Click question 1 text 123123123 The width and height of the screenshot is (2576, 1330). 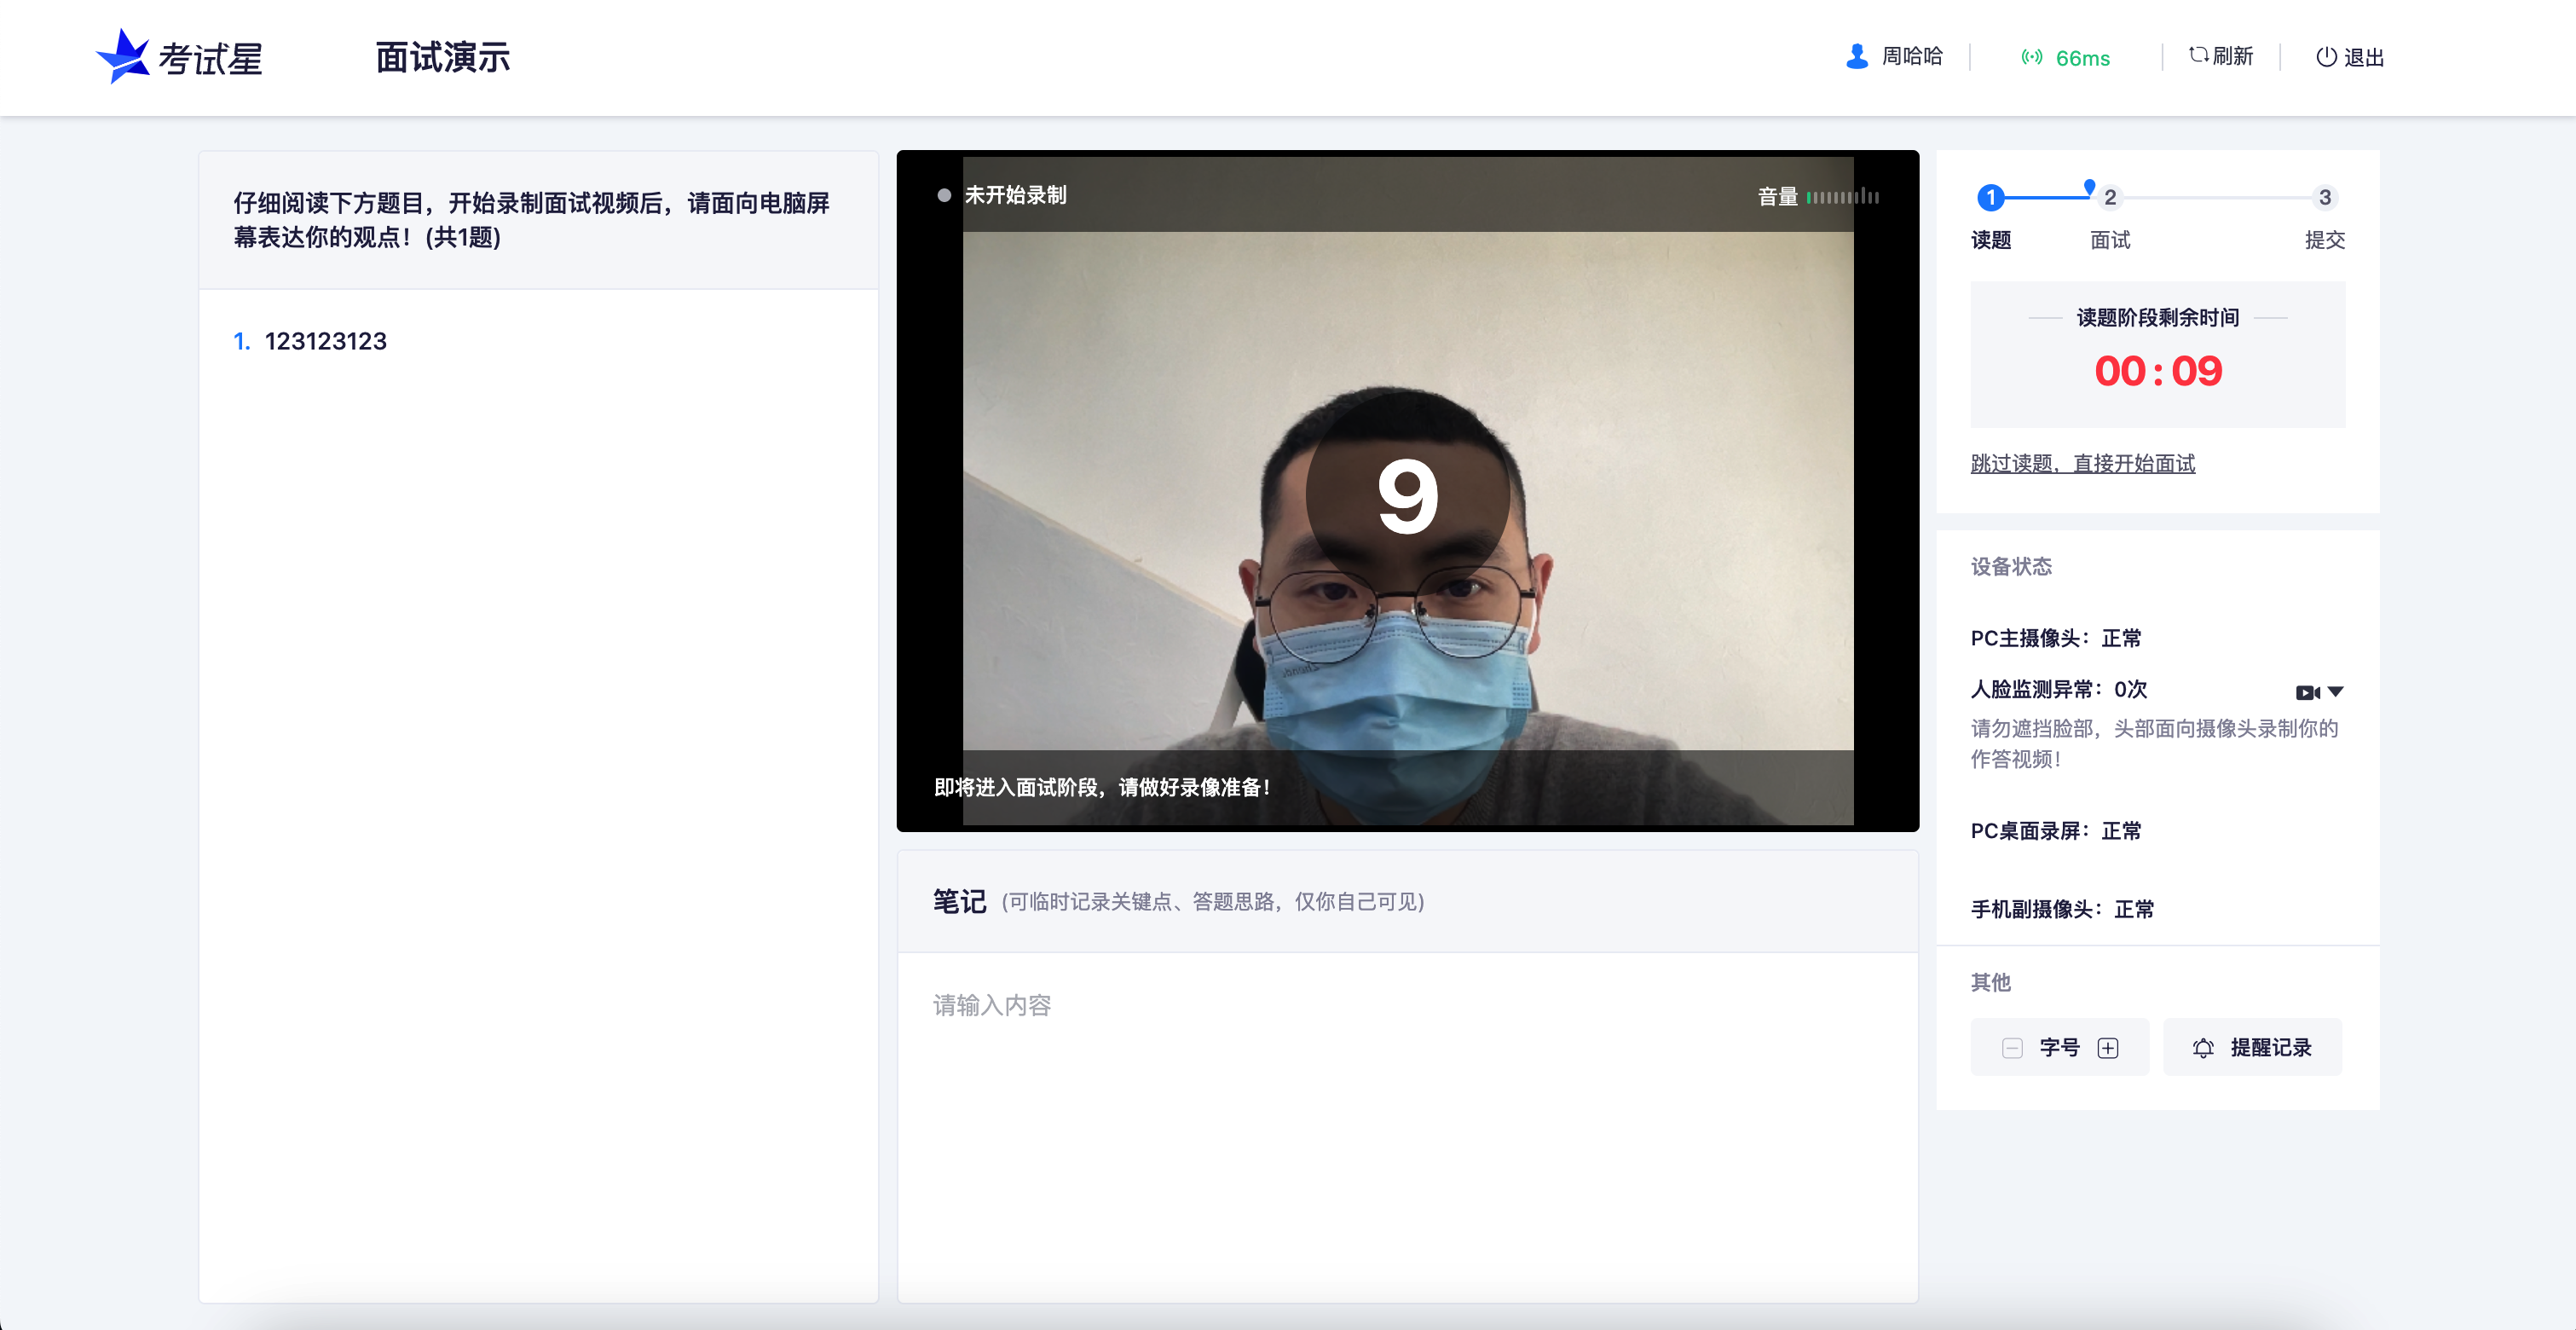point(325,341)
